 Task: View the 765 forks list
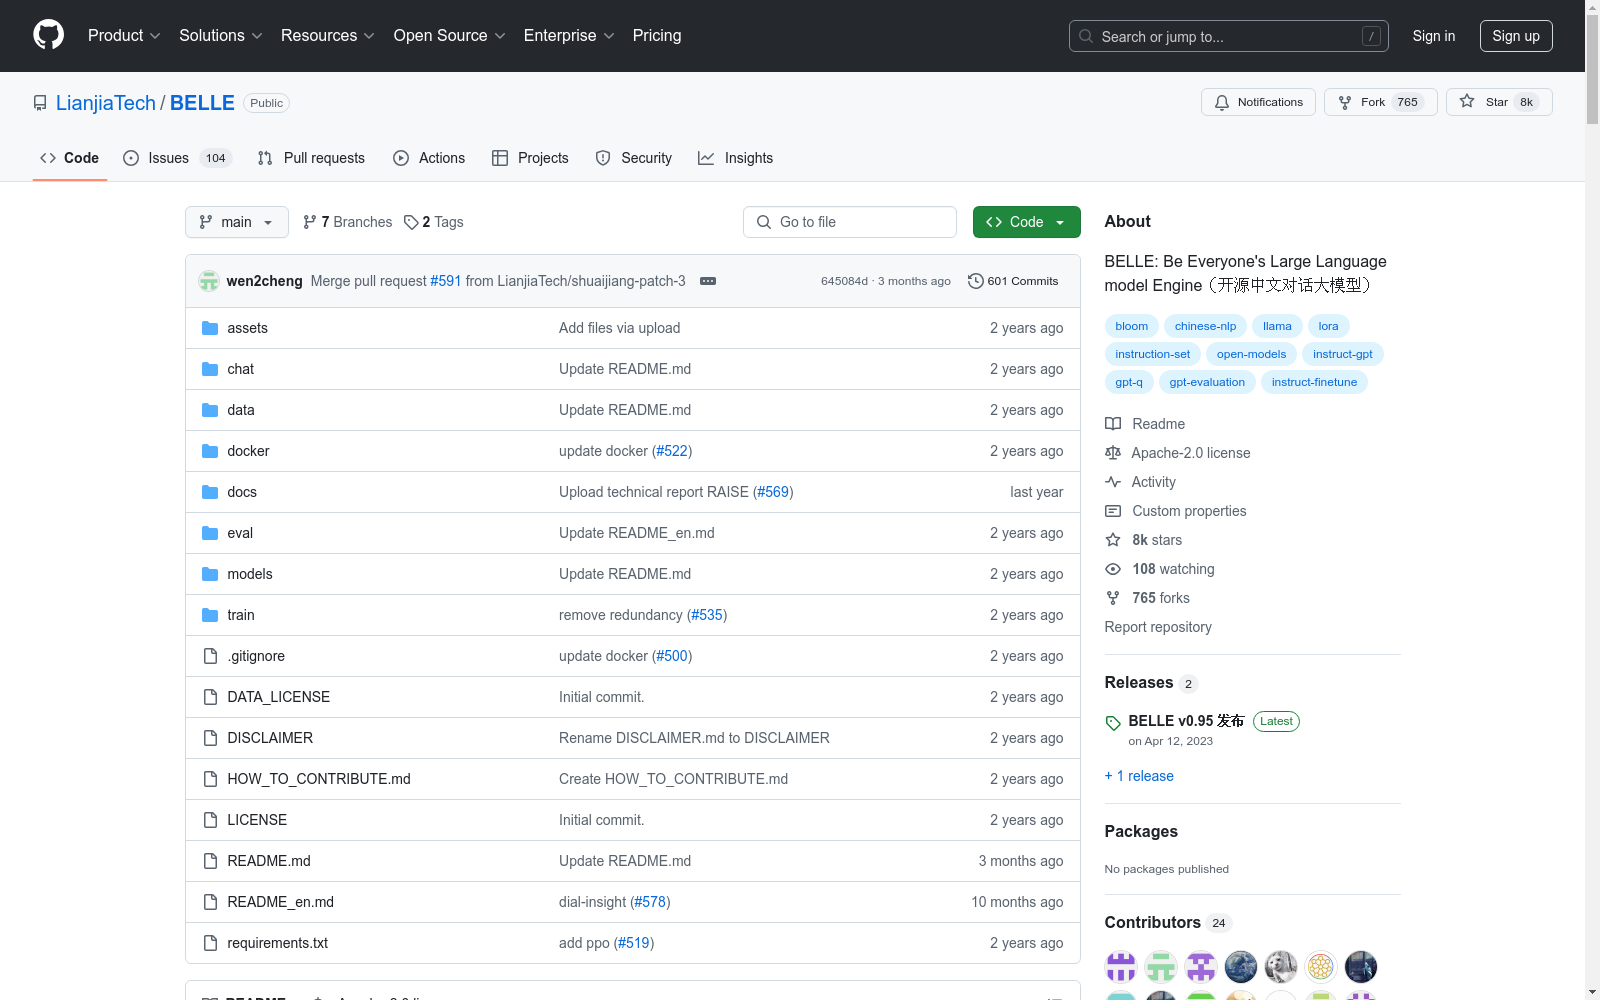coord(1148,598)
